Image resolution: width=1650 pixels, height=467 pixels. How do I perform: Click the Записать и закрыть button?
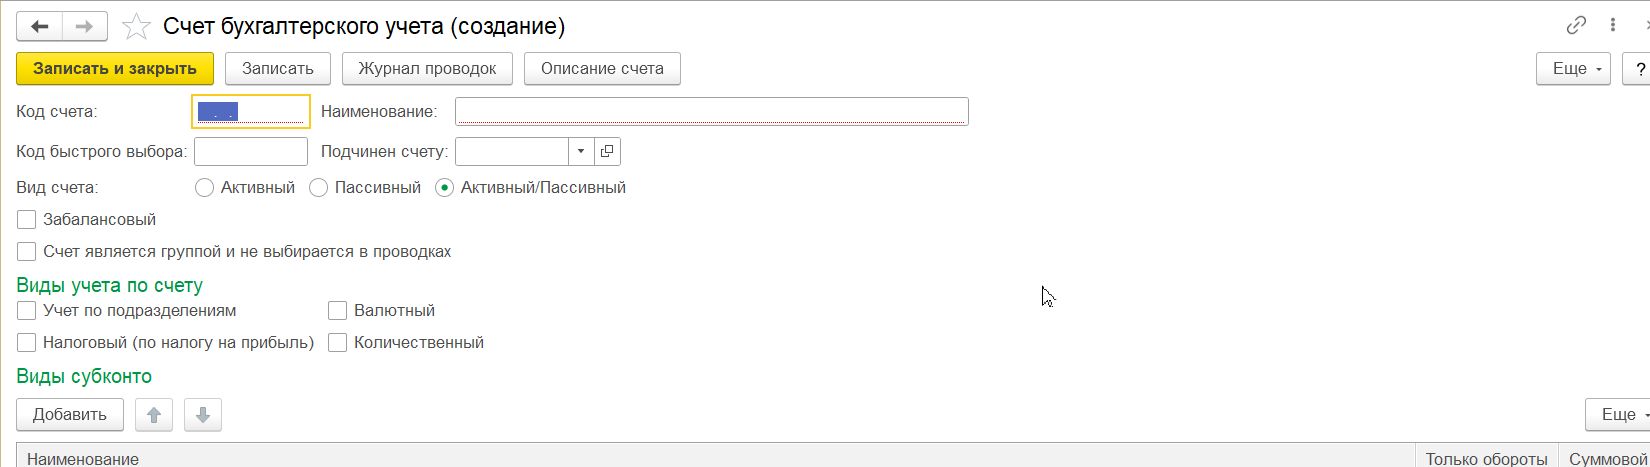pyautogui.click(x=115, y=69)
